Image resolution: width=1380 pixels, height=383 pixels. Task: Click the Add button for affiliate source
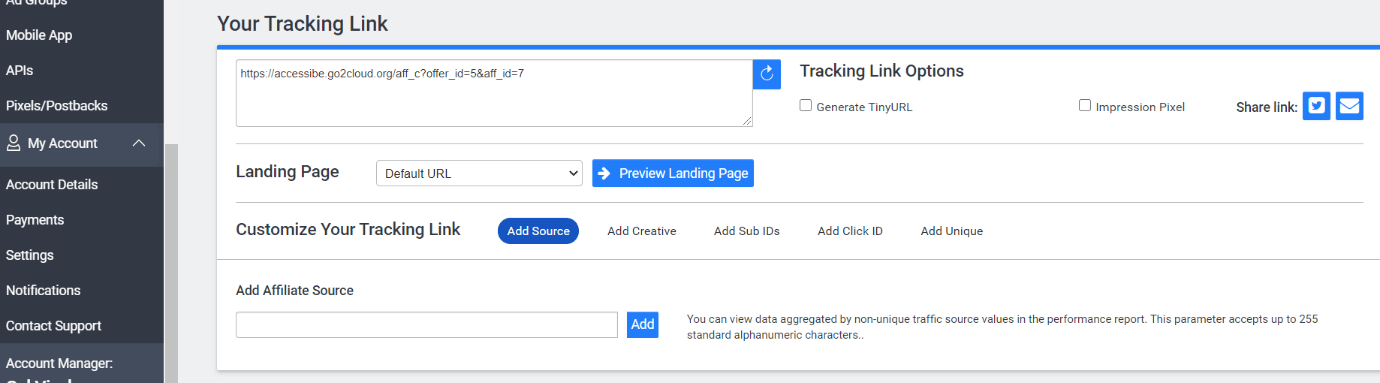coord(643,324)
